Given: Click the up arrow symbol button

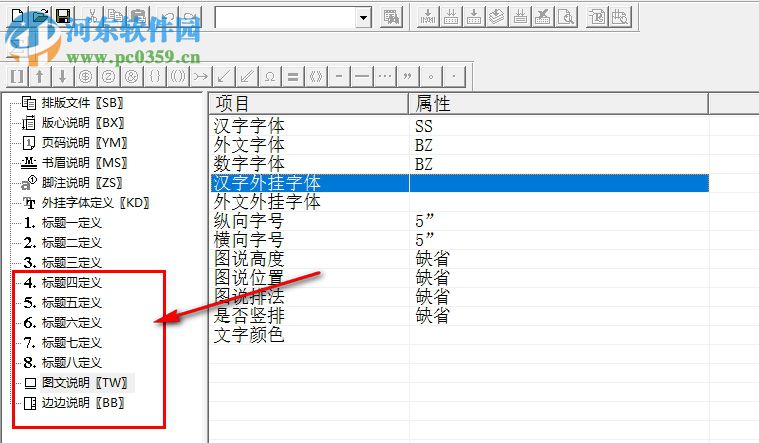Looking at the screenshot, I should pyautogui.click(x=39, y=76).
